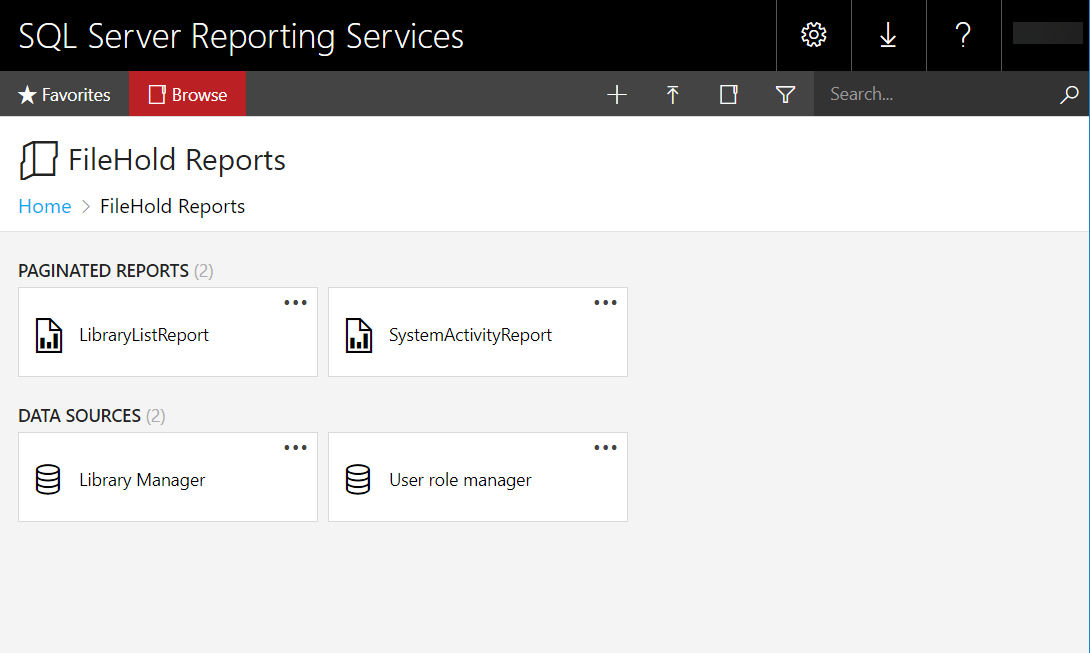Navigate to Home via the breadcrumb link
The image size is (1090, 653).
pos(44,206)
